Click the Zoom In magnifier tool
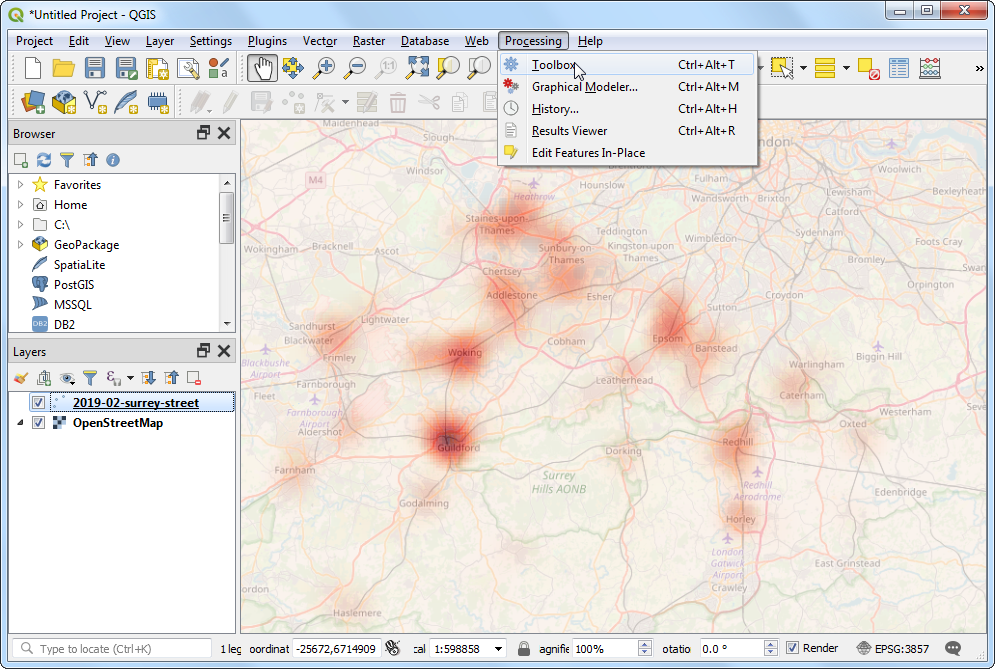995x669 pixels. click(x=324, y=68)
